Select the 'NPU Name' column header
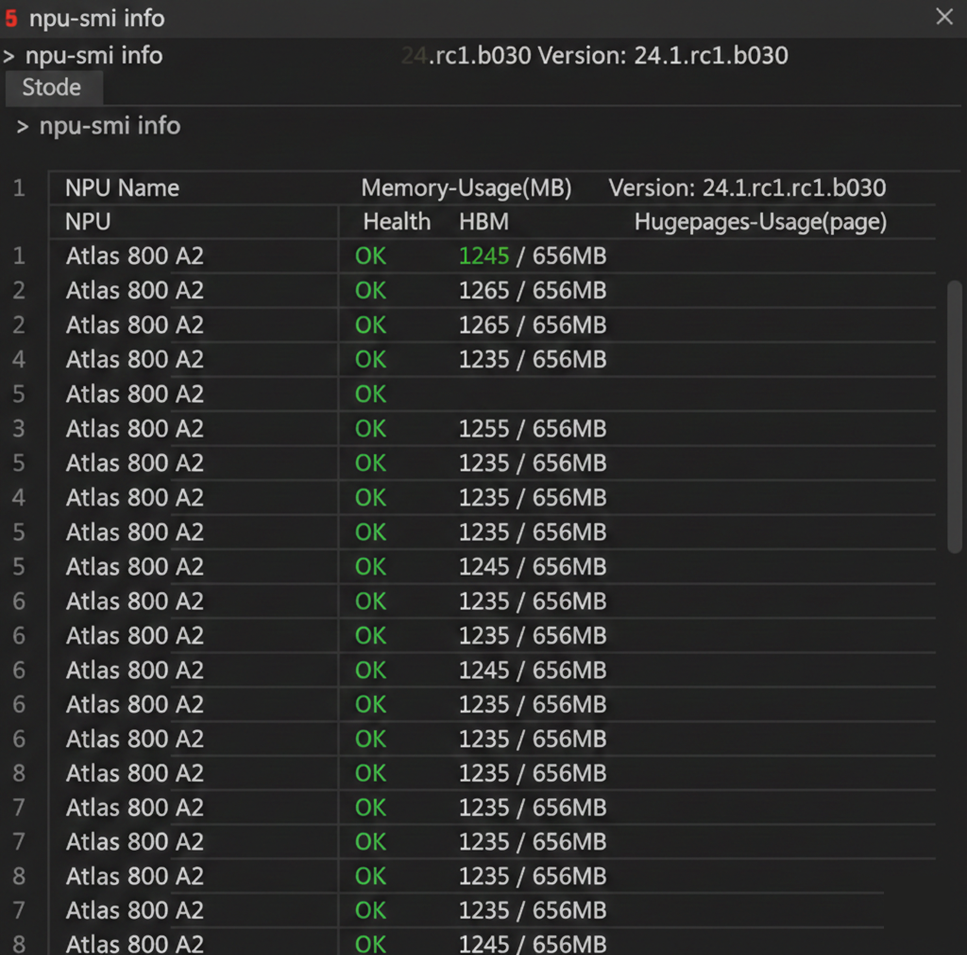The height and width of the screenshot is (955, 967). pos(122,188)
